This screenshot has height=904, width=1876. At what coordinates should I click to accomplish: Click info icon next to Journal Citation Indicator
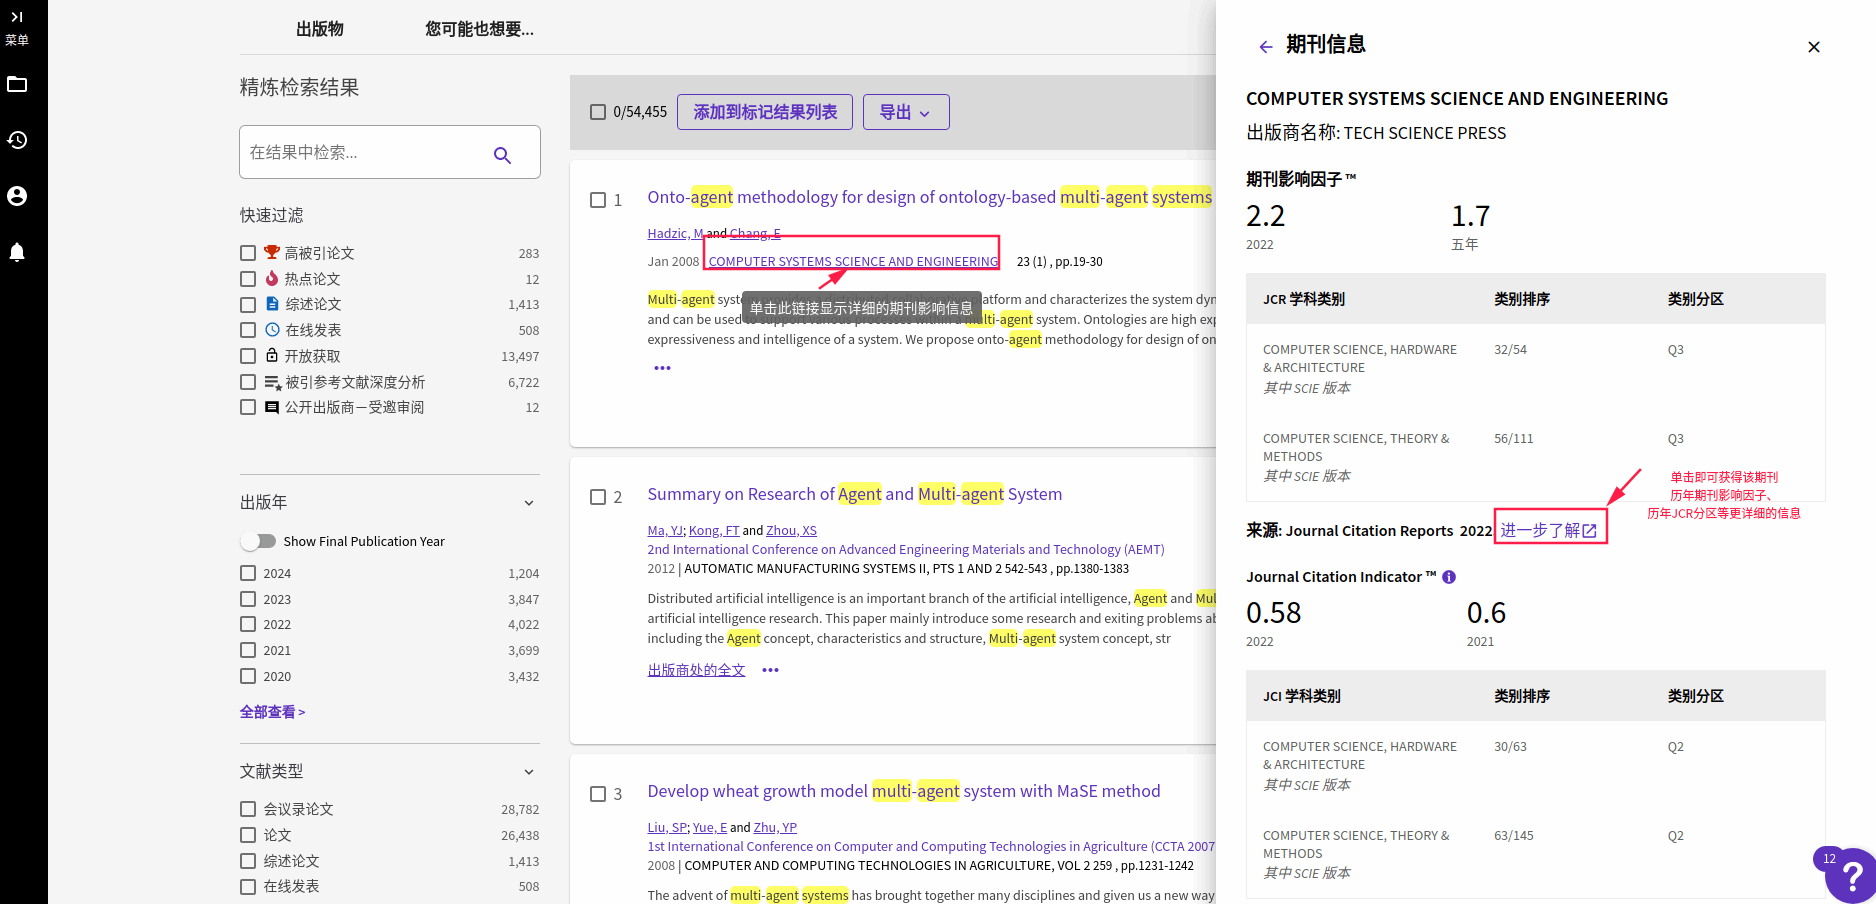pyautogui.click(x=1449, y=577)
